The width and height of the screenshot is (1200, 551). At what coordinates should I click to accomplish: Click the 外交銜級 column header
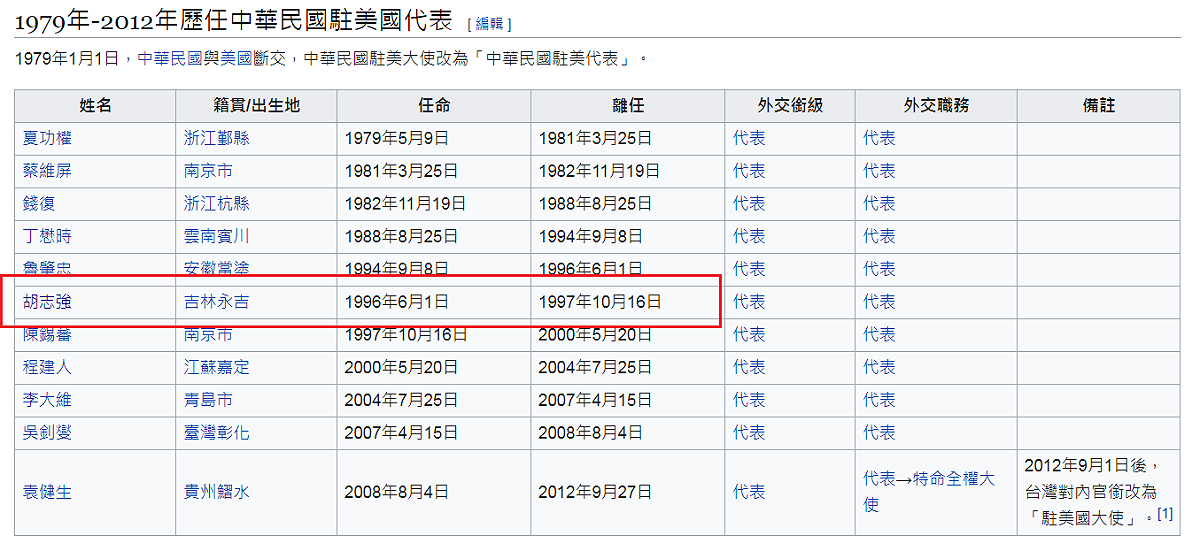click(x=790, y=105)
